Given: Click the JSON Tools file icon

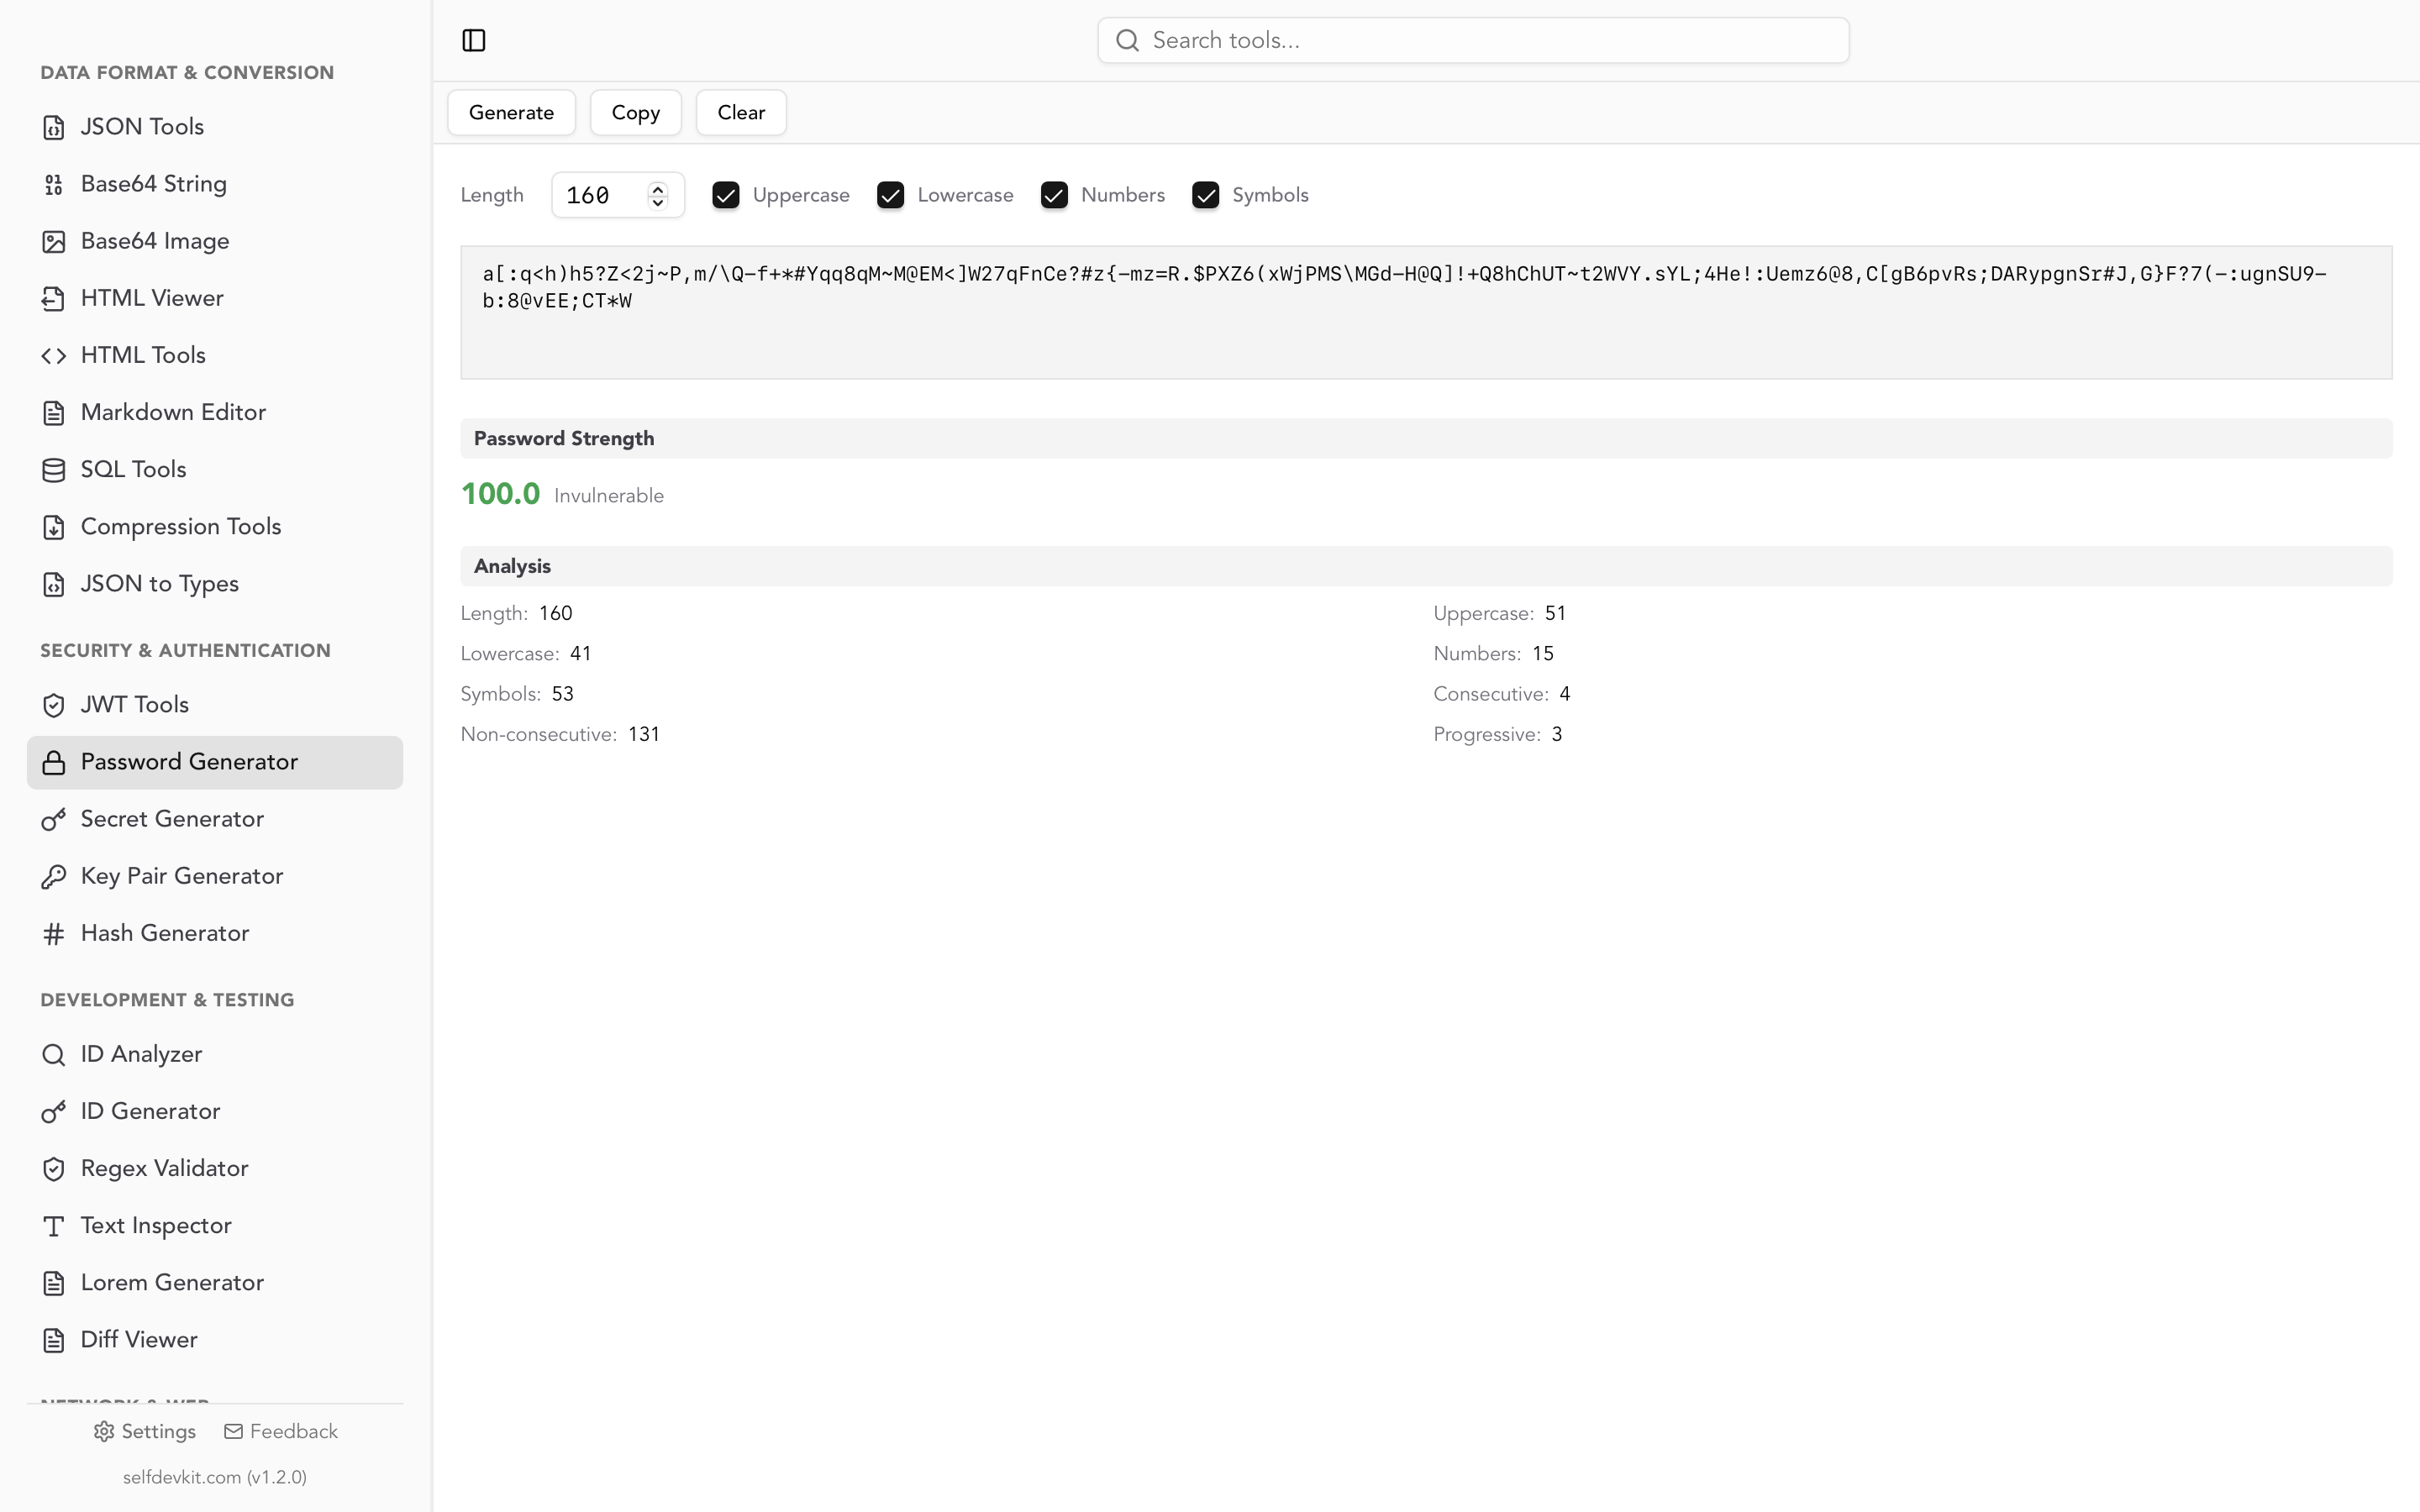Looking at the screenshot, I should pos(54,127).
